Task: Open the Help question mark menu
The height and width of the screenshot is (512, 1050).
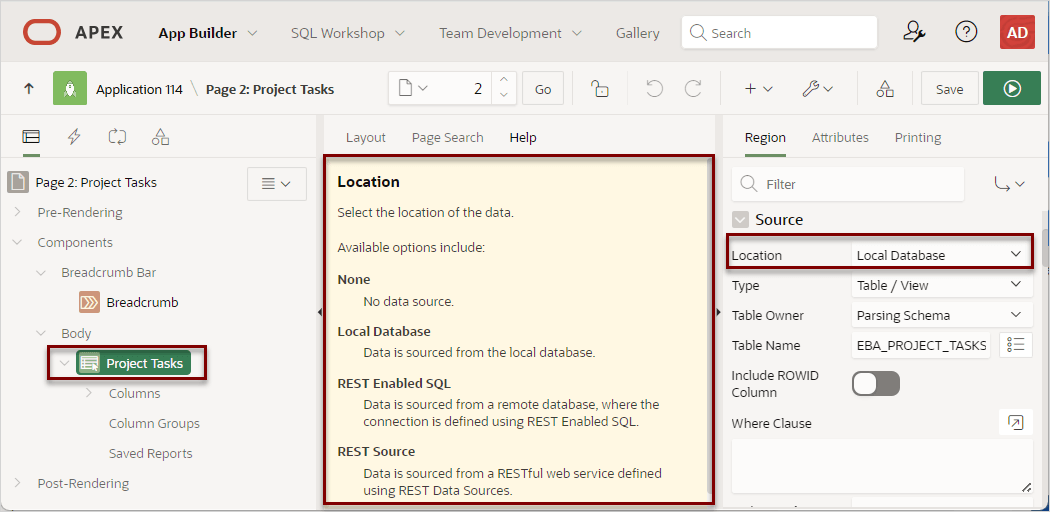Action: click(966, 32)
